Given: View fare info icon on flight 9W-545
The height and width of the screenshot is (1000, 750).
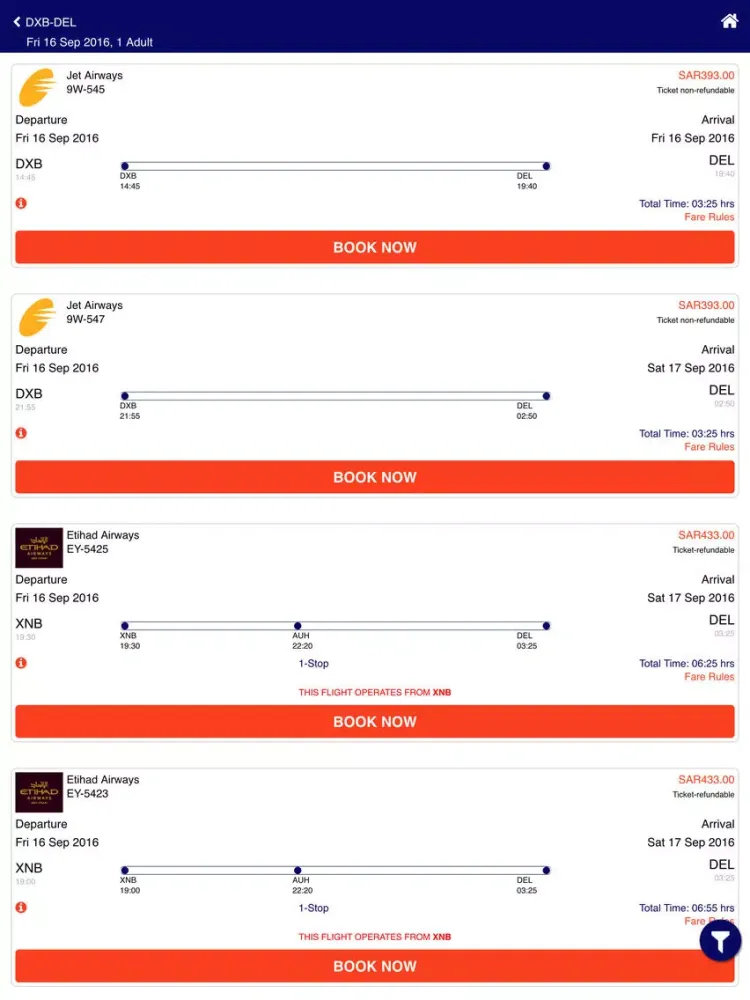Looking at the screenshot, I should click(21, 202).
